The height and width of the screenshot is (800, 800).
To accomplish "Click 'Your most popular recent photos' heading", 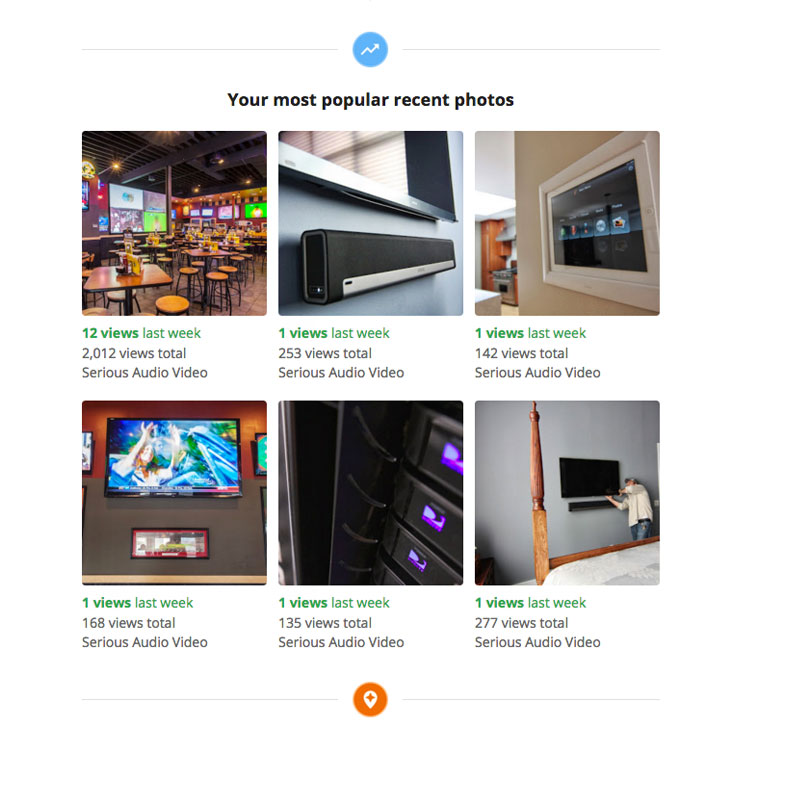I will click(370, 99).
